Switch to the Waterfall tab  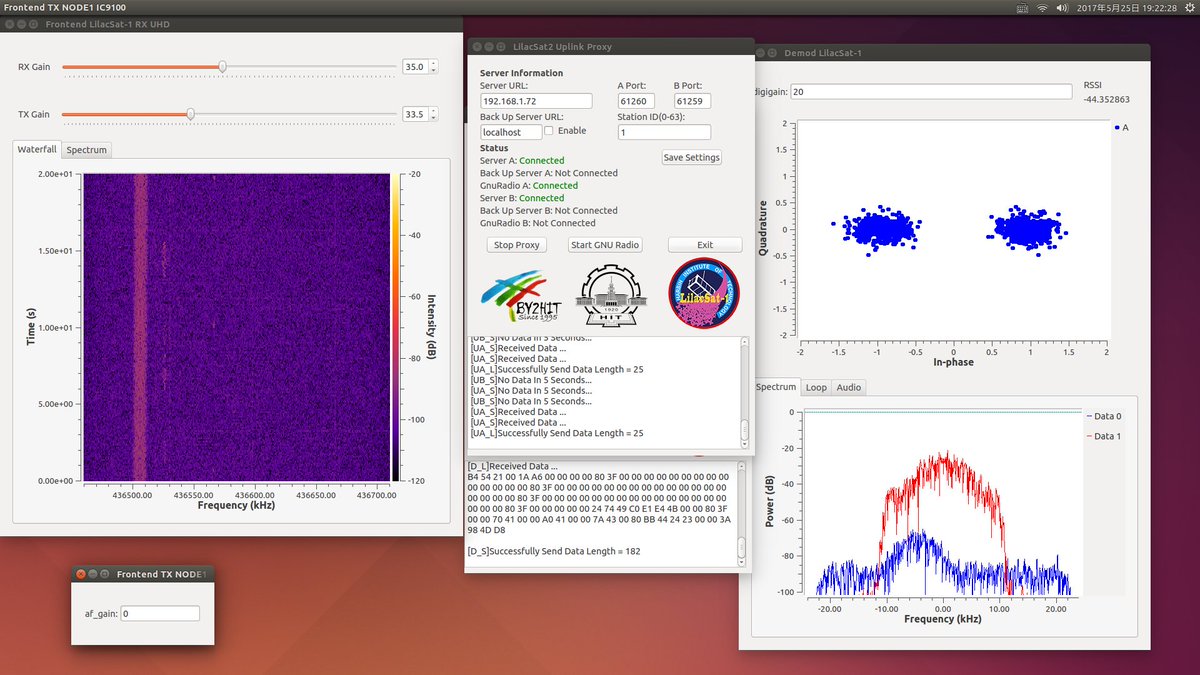[37, 149]
